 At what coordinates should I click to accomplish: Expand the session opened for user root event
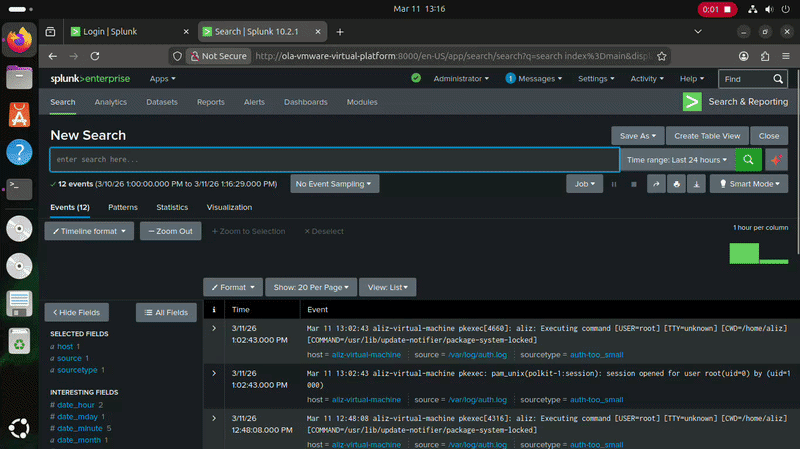(x=214, y=373)
